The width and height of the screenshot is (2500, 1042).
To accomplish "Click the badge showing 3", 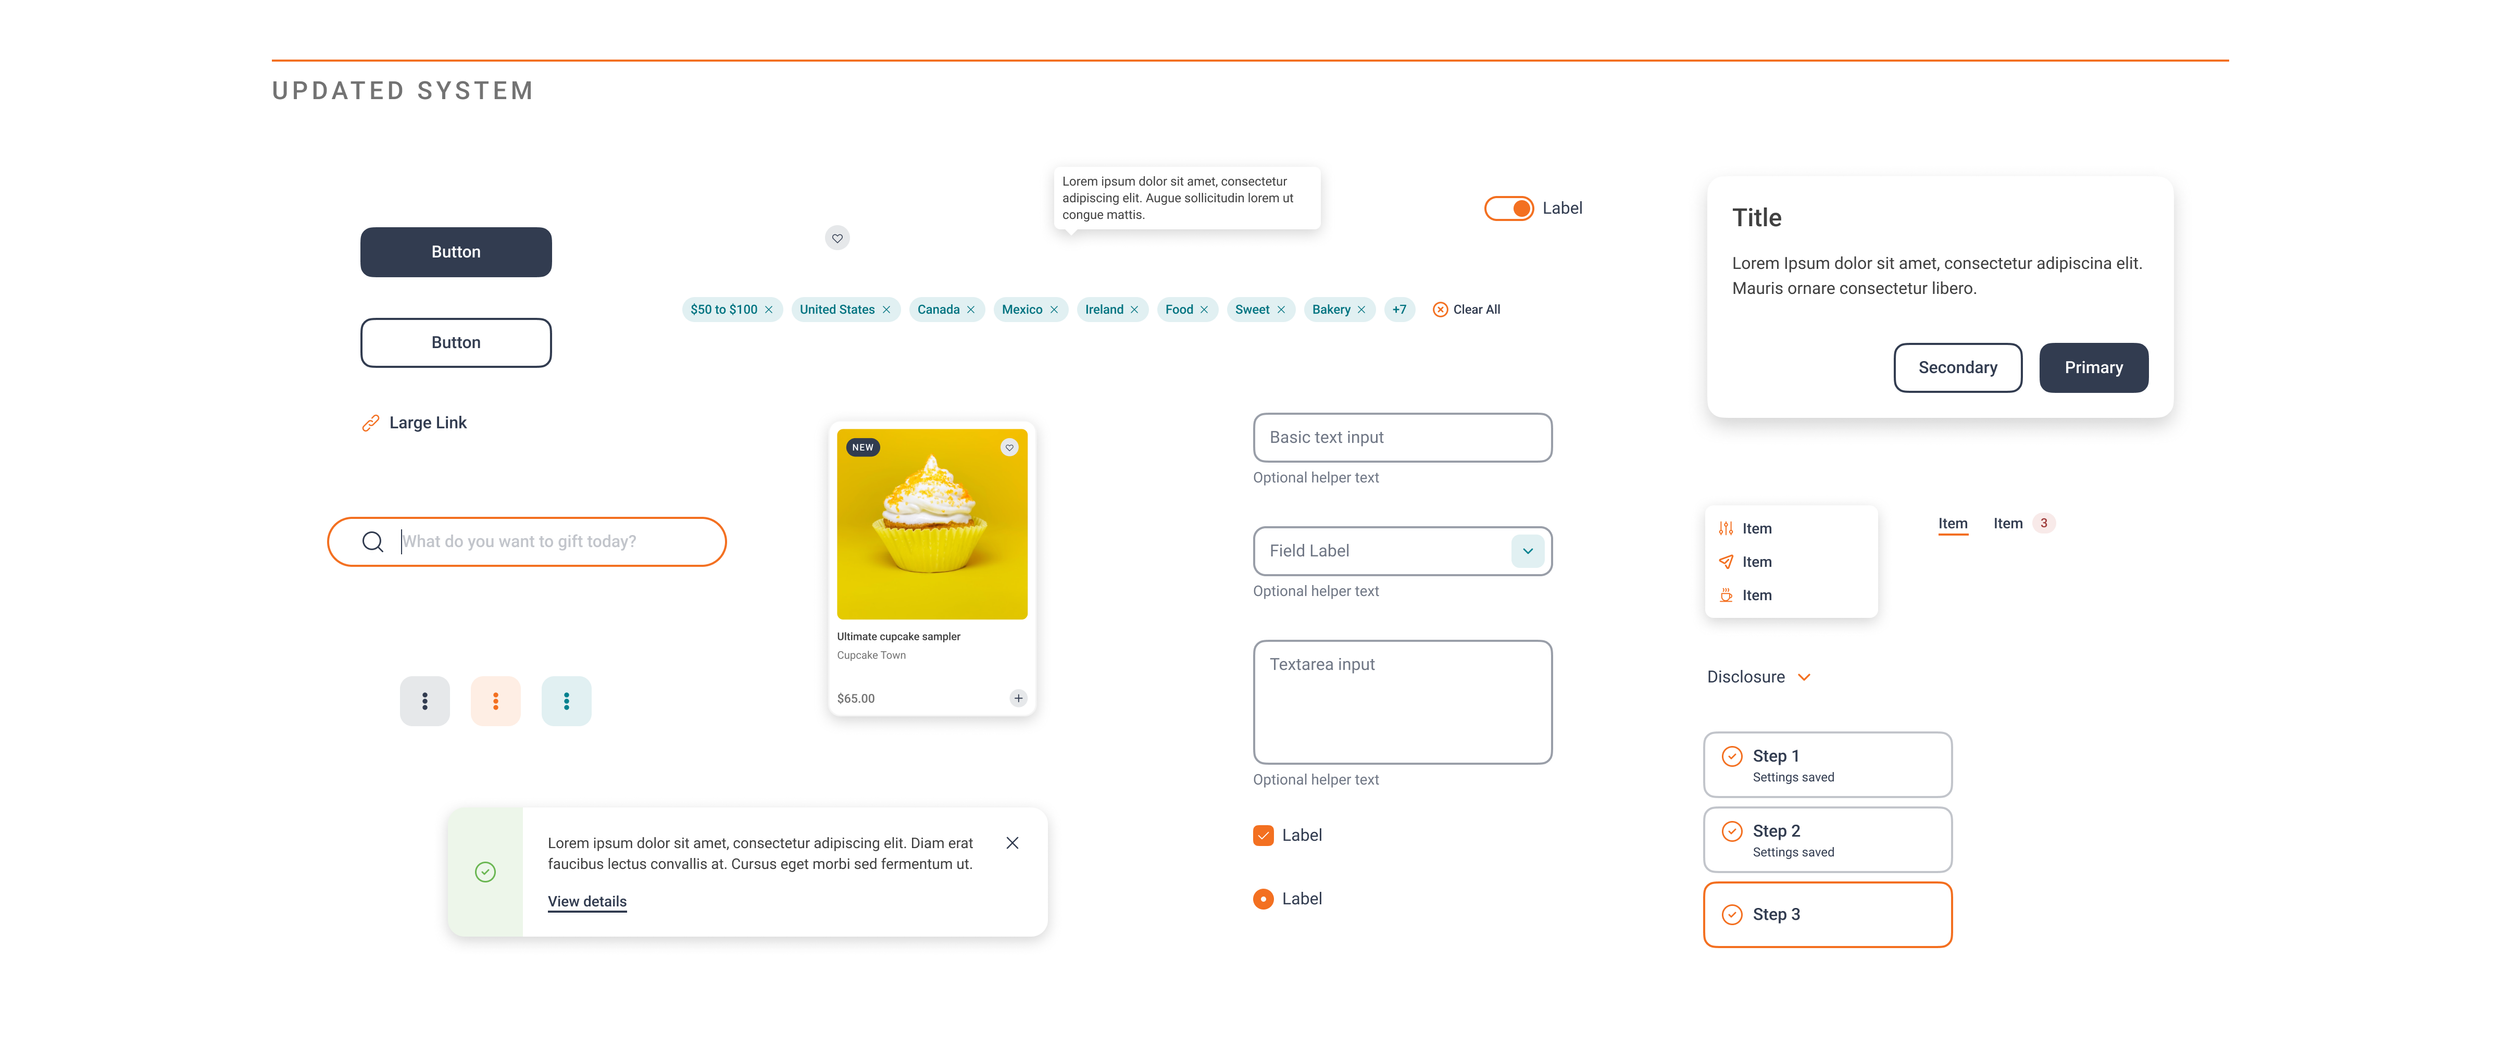I will (2043, 523).
